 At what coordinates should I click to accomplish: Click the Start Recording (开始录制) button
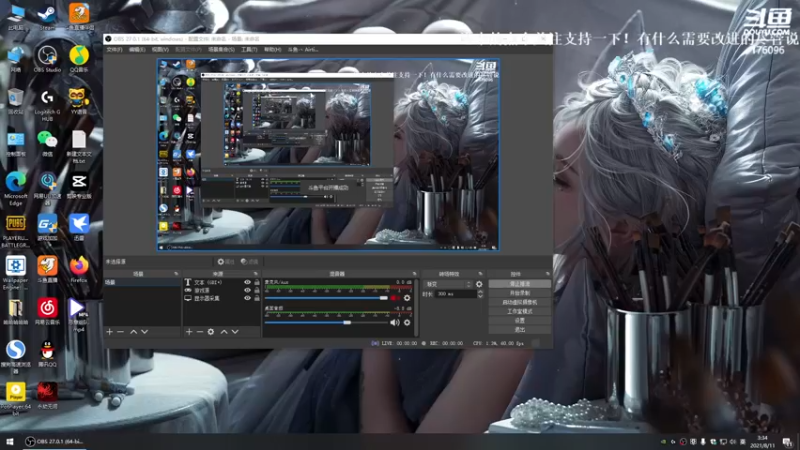519,293
